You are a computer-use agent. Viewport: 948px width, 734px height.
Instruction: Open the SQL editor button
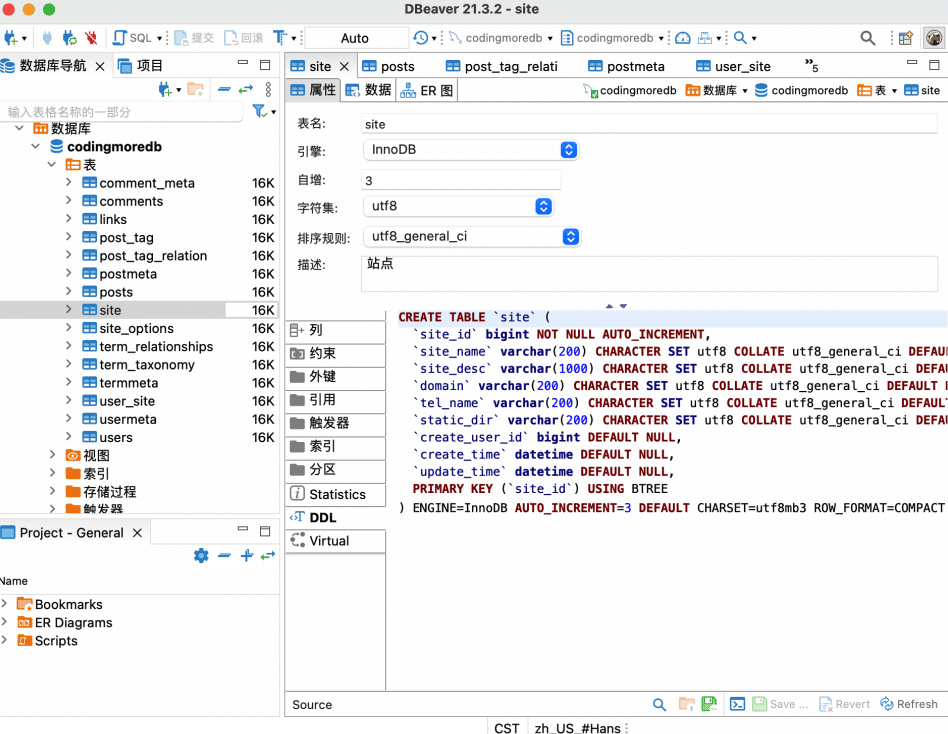[133, 38]
